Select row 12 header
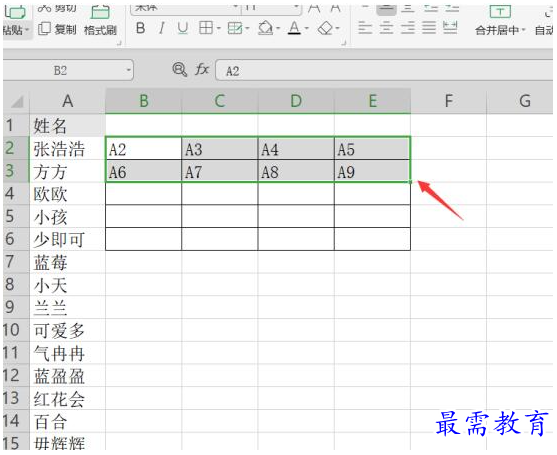The width and height of the screenshot is (557, 455). tap(16, 375)
